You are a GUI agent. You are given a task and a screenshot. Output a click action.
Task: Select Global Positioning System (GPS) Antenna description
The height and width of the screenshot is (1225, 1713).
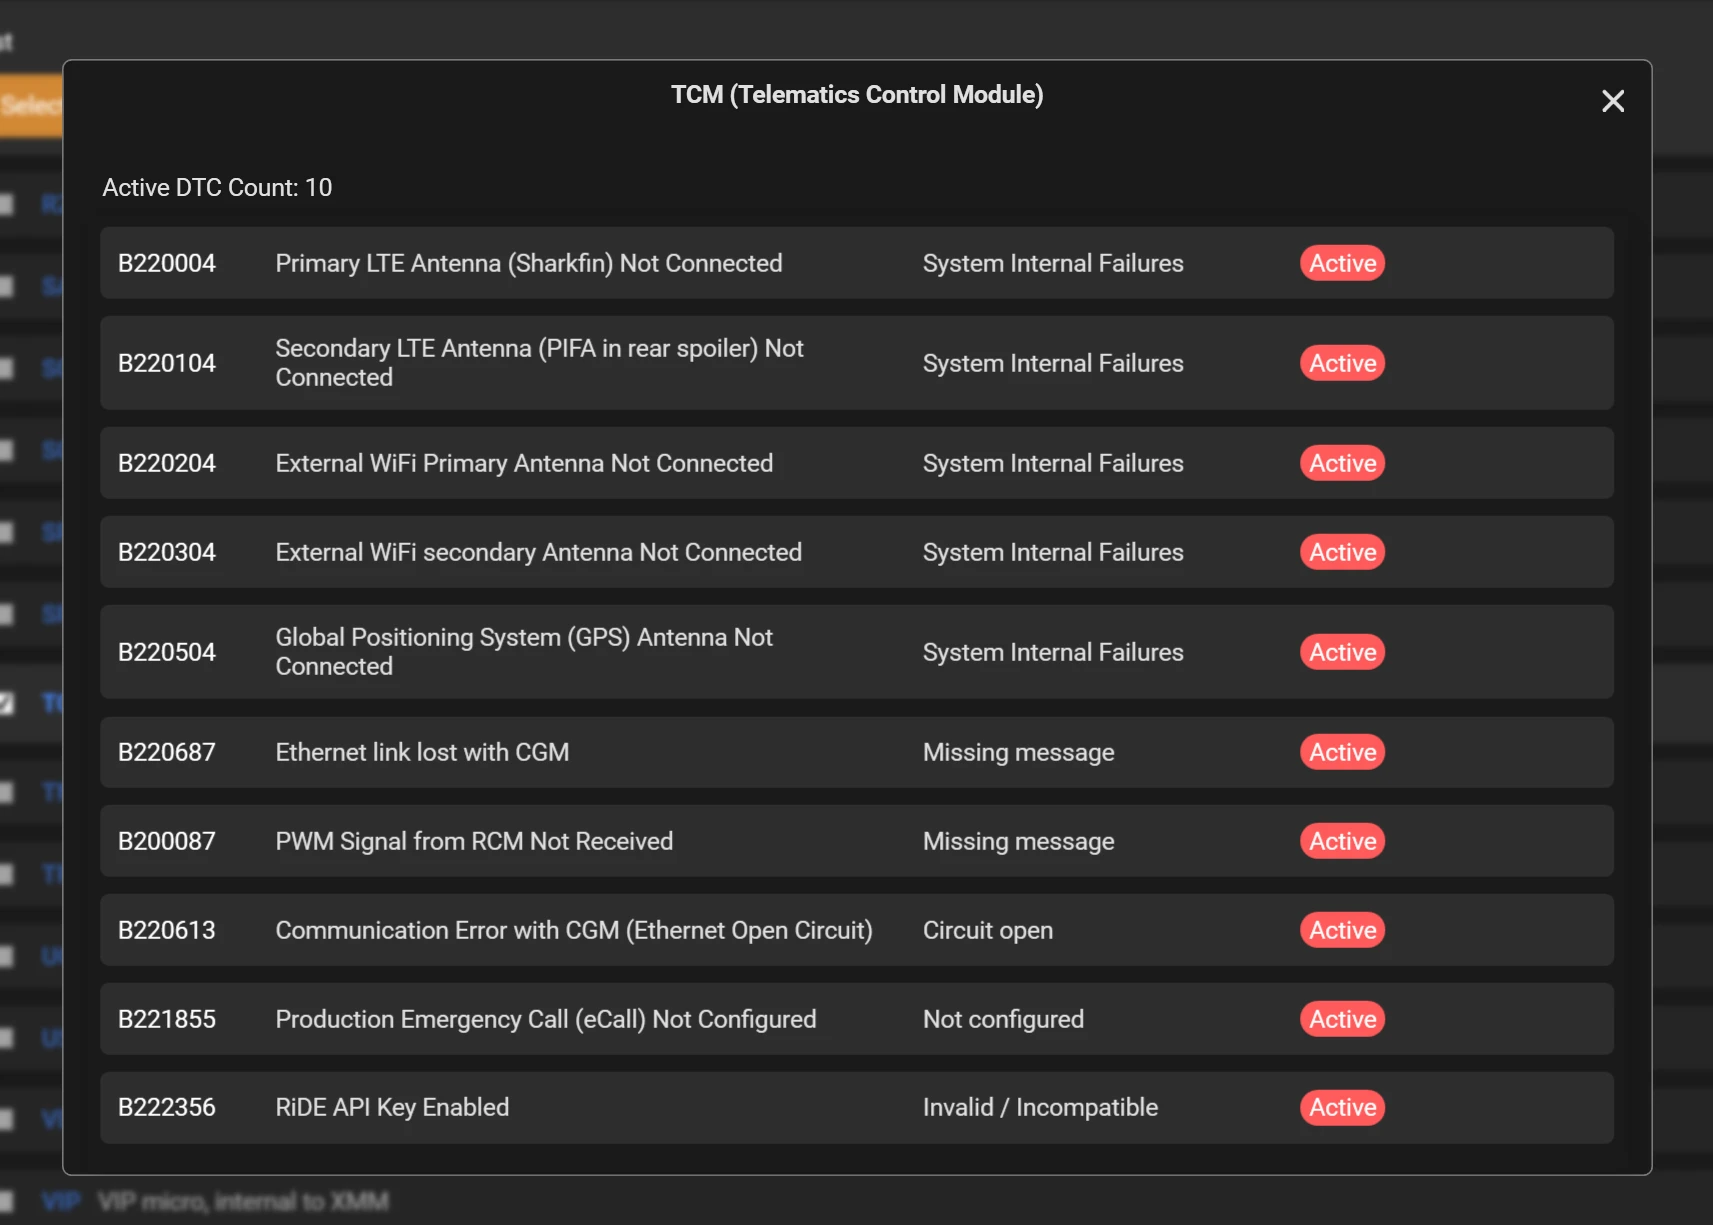click(x=524, y=652)
